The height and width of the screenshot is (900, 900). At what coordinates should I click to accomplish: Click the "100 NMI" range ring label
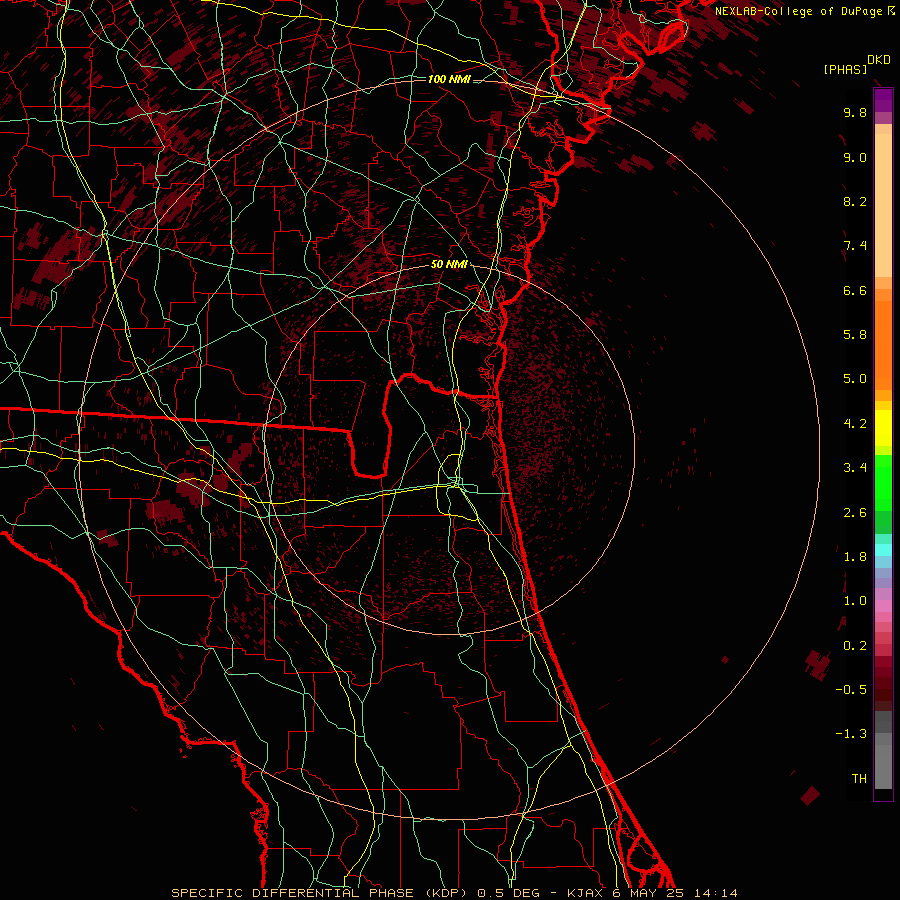[x=449, y=79]
